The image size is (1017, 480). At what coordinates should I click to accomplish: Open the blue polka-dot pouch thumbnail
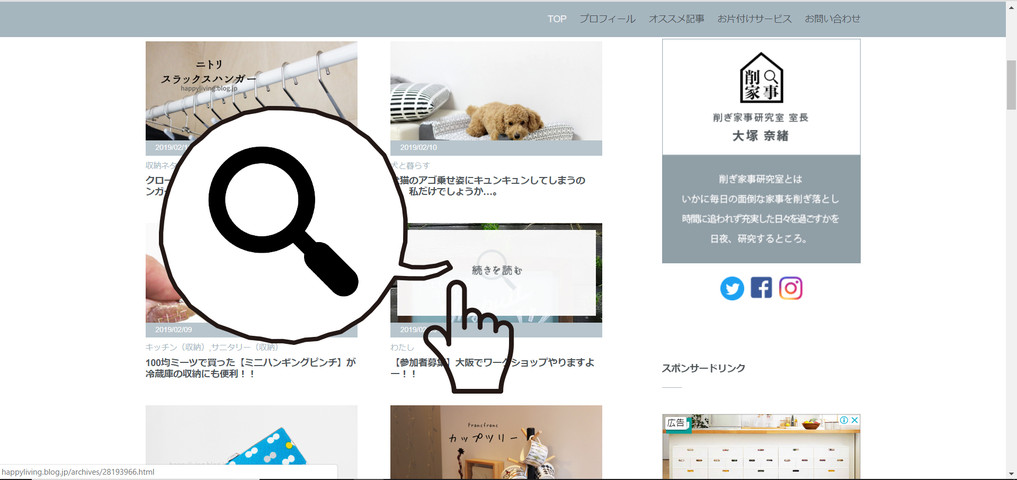coord(251,442)
